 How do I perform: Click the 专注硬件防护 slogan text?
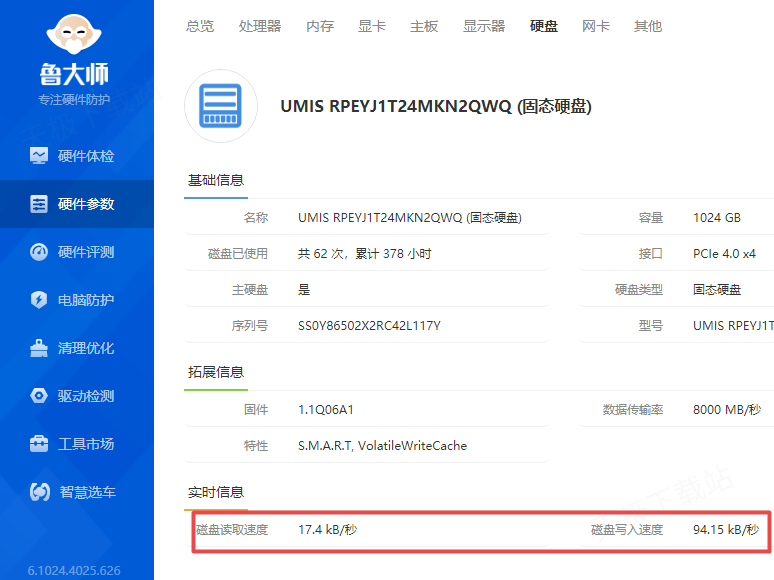click(74, 100)
